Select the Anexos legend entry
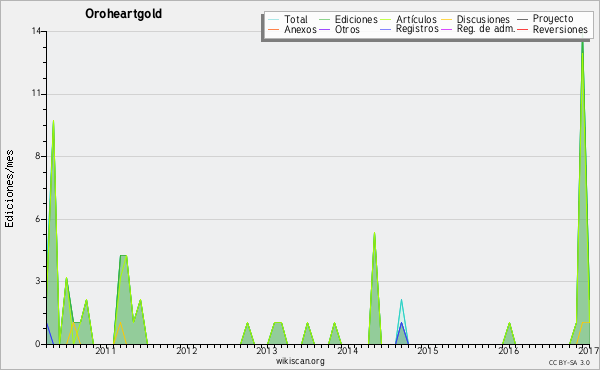 [300, 29]
